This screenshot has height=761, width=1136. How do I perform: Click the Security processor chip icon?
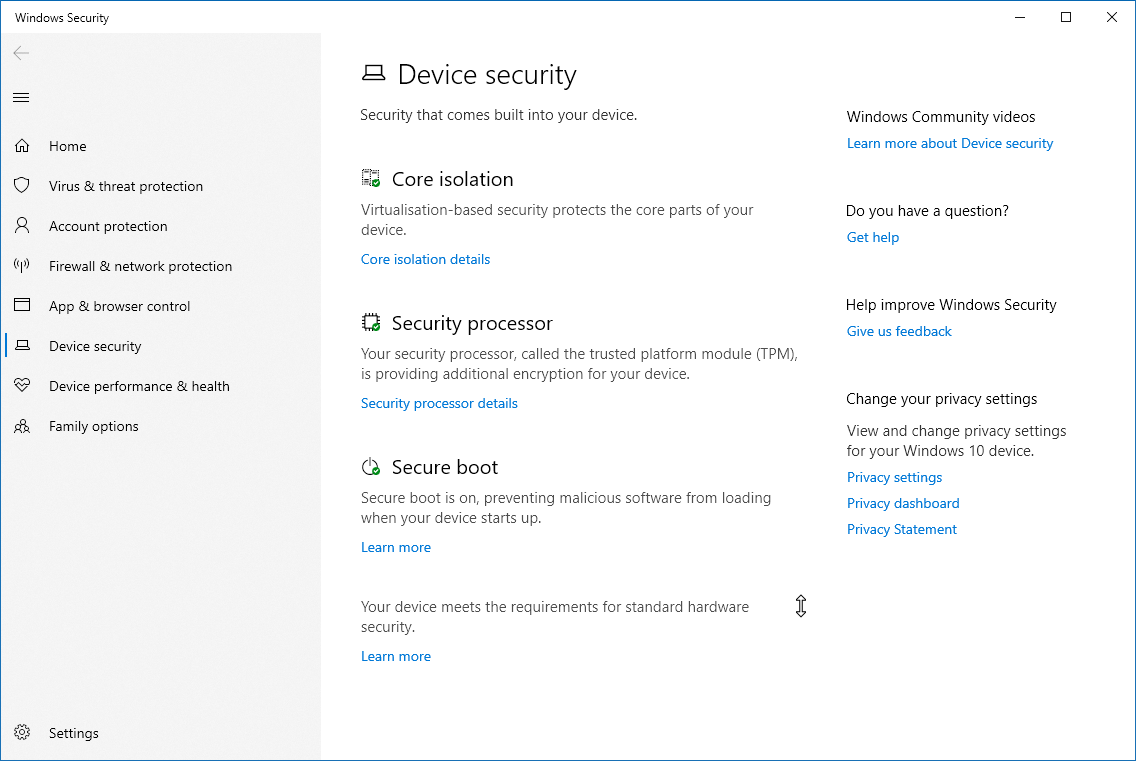tap(371, 323)
